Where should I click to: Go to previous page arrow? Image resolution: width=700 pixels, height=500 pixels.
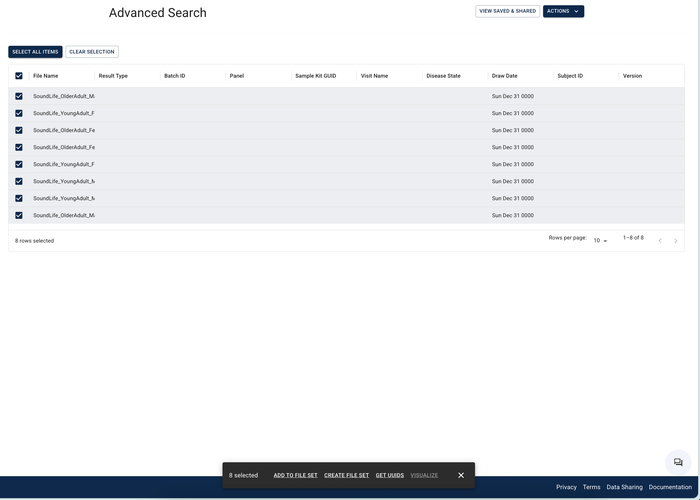pos(660,241)
